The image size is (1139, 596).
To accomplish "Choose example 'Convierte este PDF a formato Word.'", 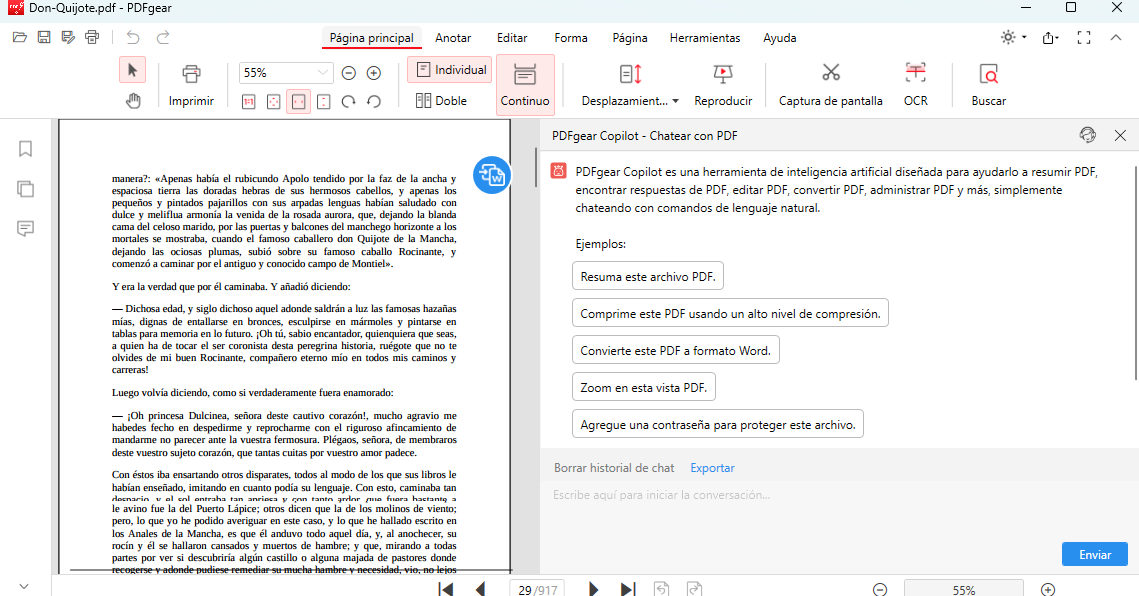I will point(676,350).
